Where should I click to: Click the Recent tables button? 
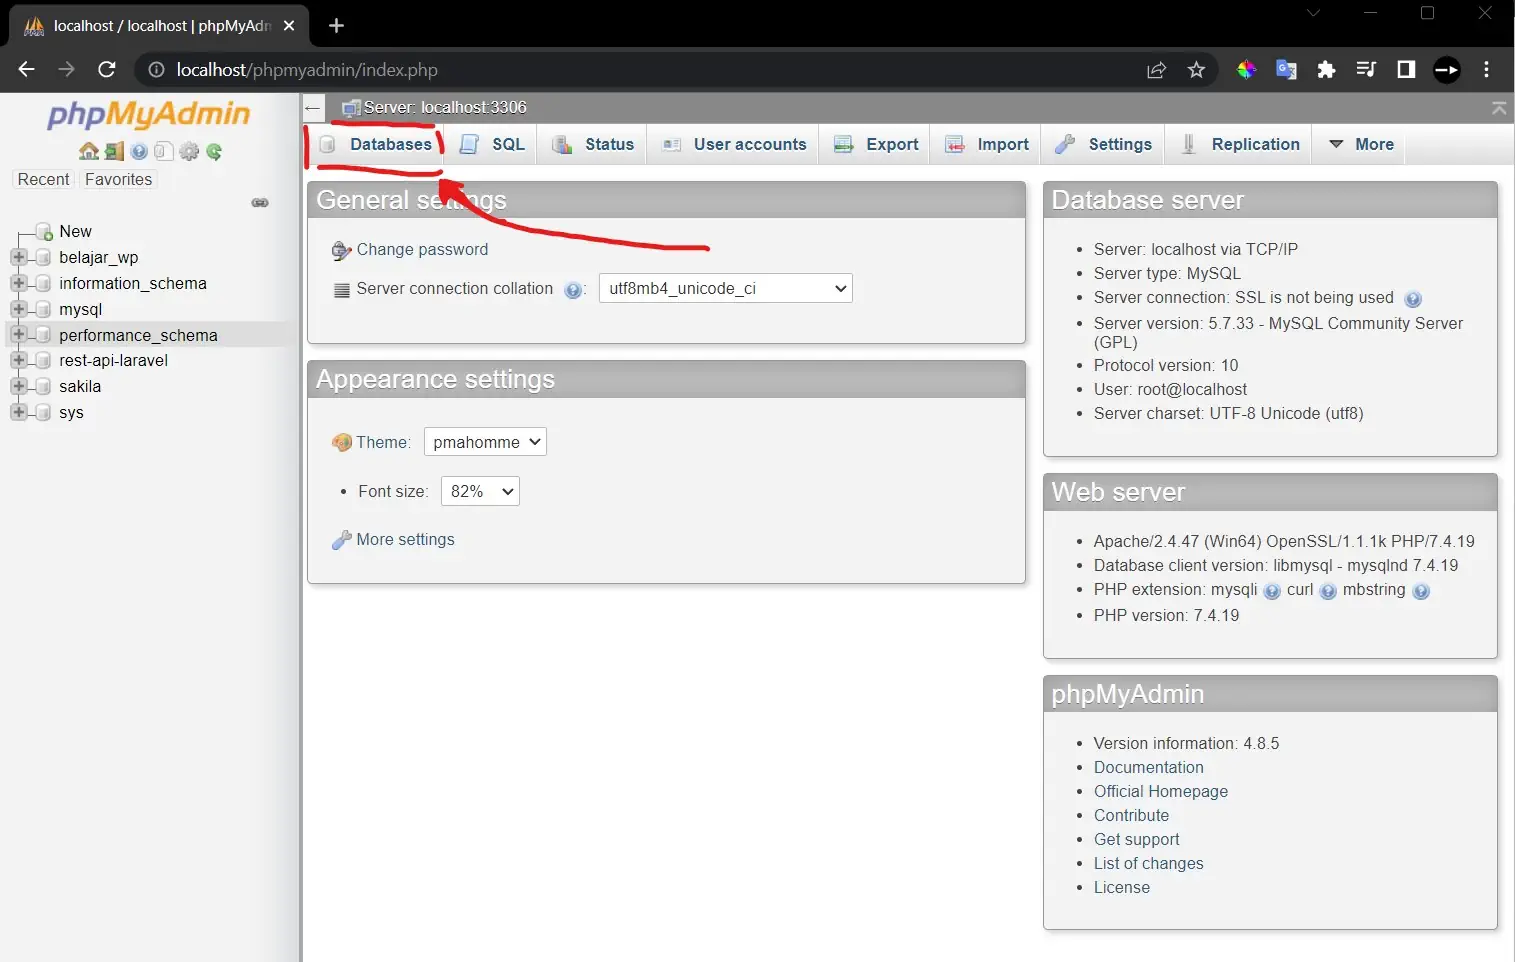click(43, 179)
